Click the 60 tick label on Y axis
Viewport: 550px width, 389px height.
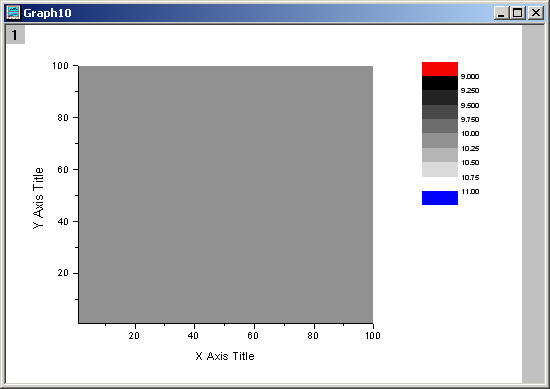pyautogui.click(x=63, y=169)
